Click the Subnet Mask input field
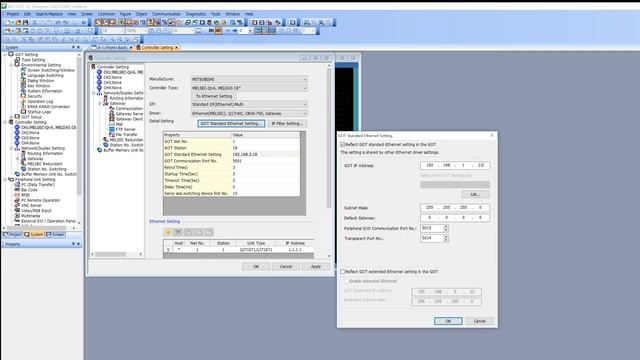Screen dimensions: 640x360 point(455,208)
